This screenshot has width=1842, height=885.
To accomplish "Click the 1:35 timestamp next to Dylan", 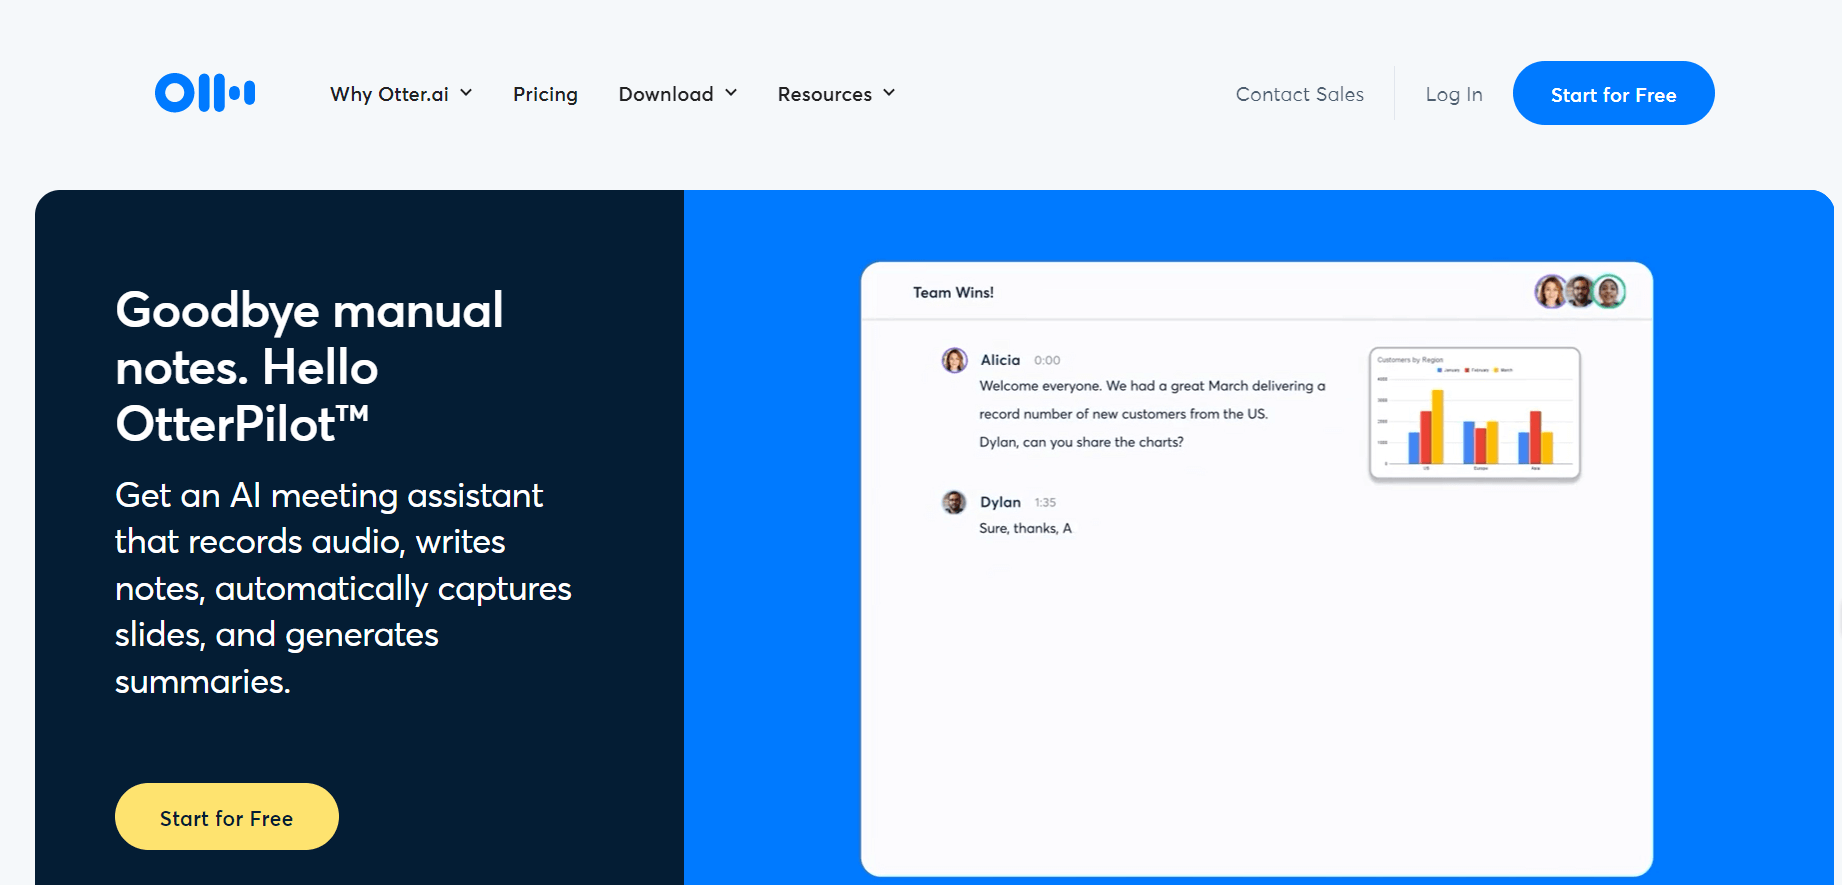I will (x=1045, y=502).
